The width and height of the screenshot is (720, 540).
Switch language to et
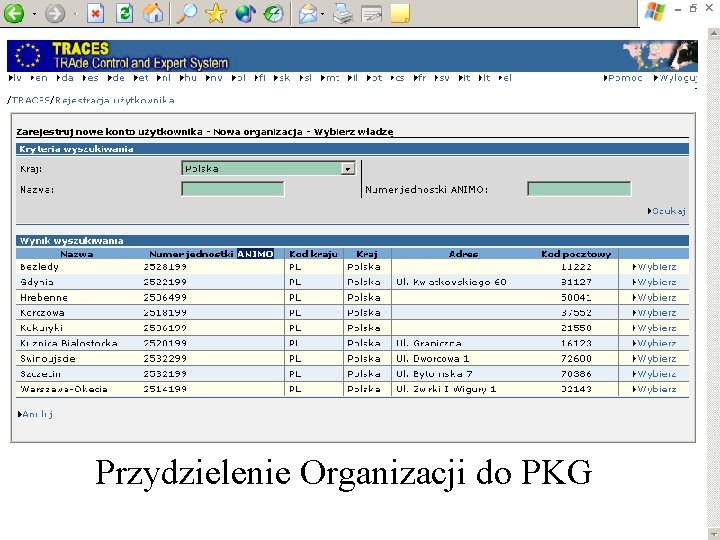(x=141, y=78)
